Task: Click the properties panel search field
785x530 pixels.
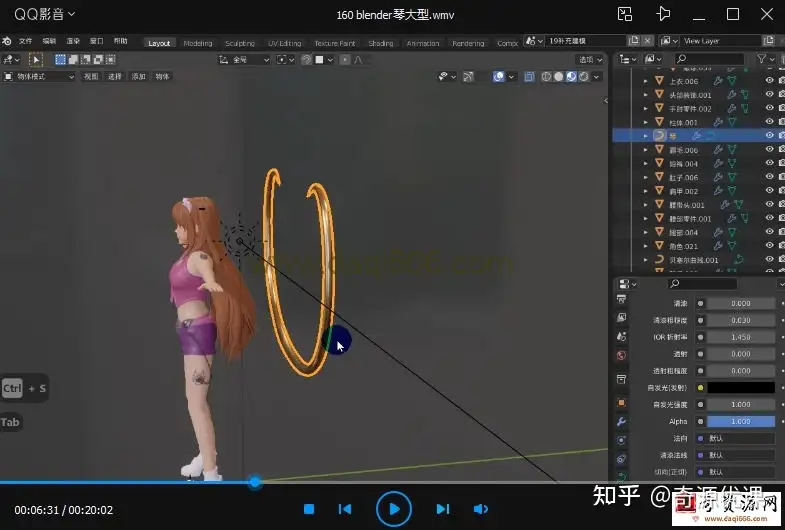Action: pos(702,284)
